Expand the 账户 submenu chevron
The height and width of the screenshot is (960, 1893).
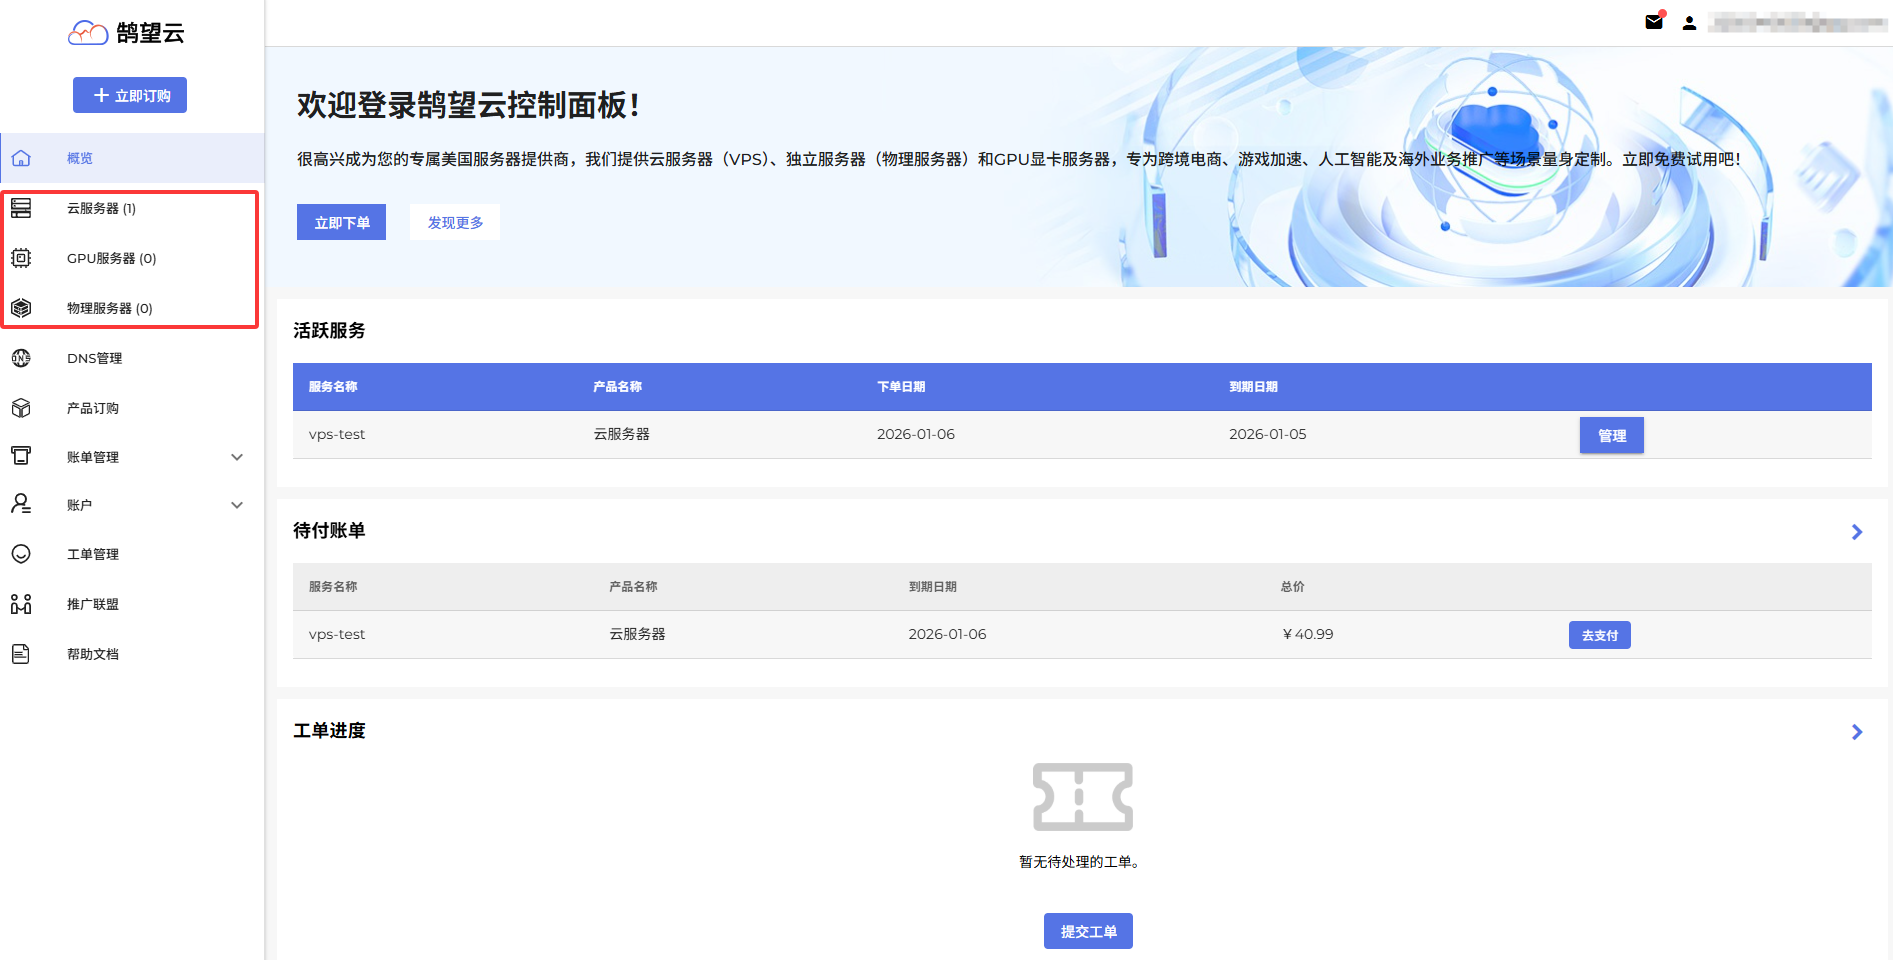point(237,505)
